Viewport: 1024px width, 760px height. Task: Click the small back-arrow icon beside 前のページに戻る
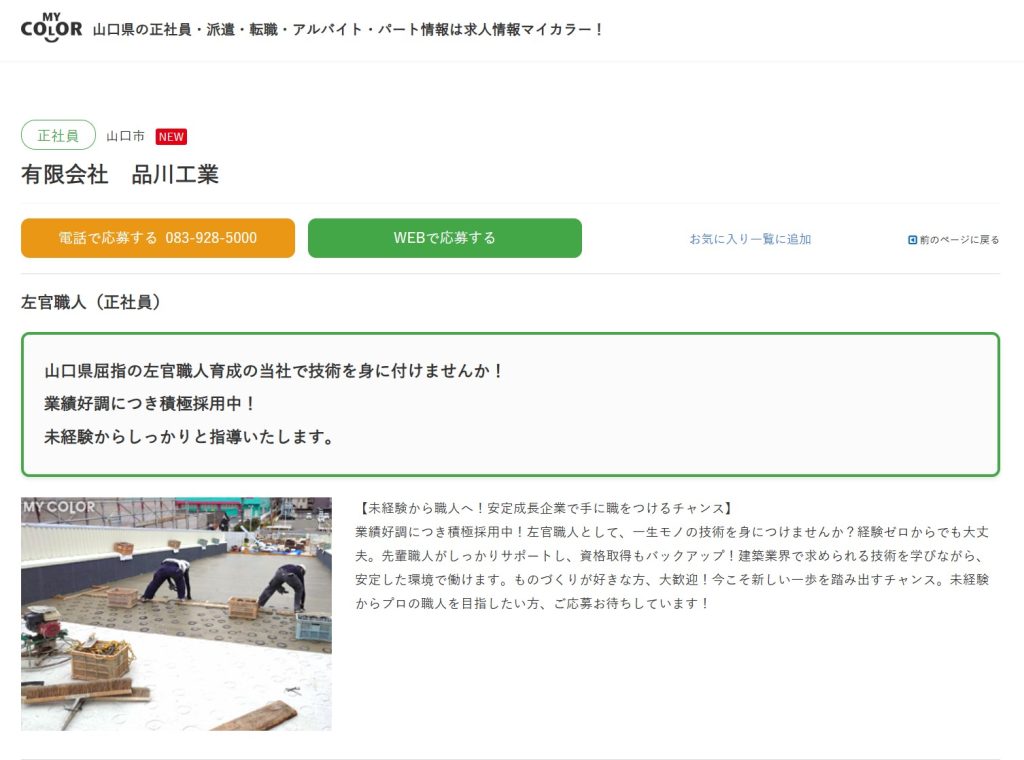coord(912,240)
